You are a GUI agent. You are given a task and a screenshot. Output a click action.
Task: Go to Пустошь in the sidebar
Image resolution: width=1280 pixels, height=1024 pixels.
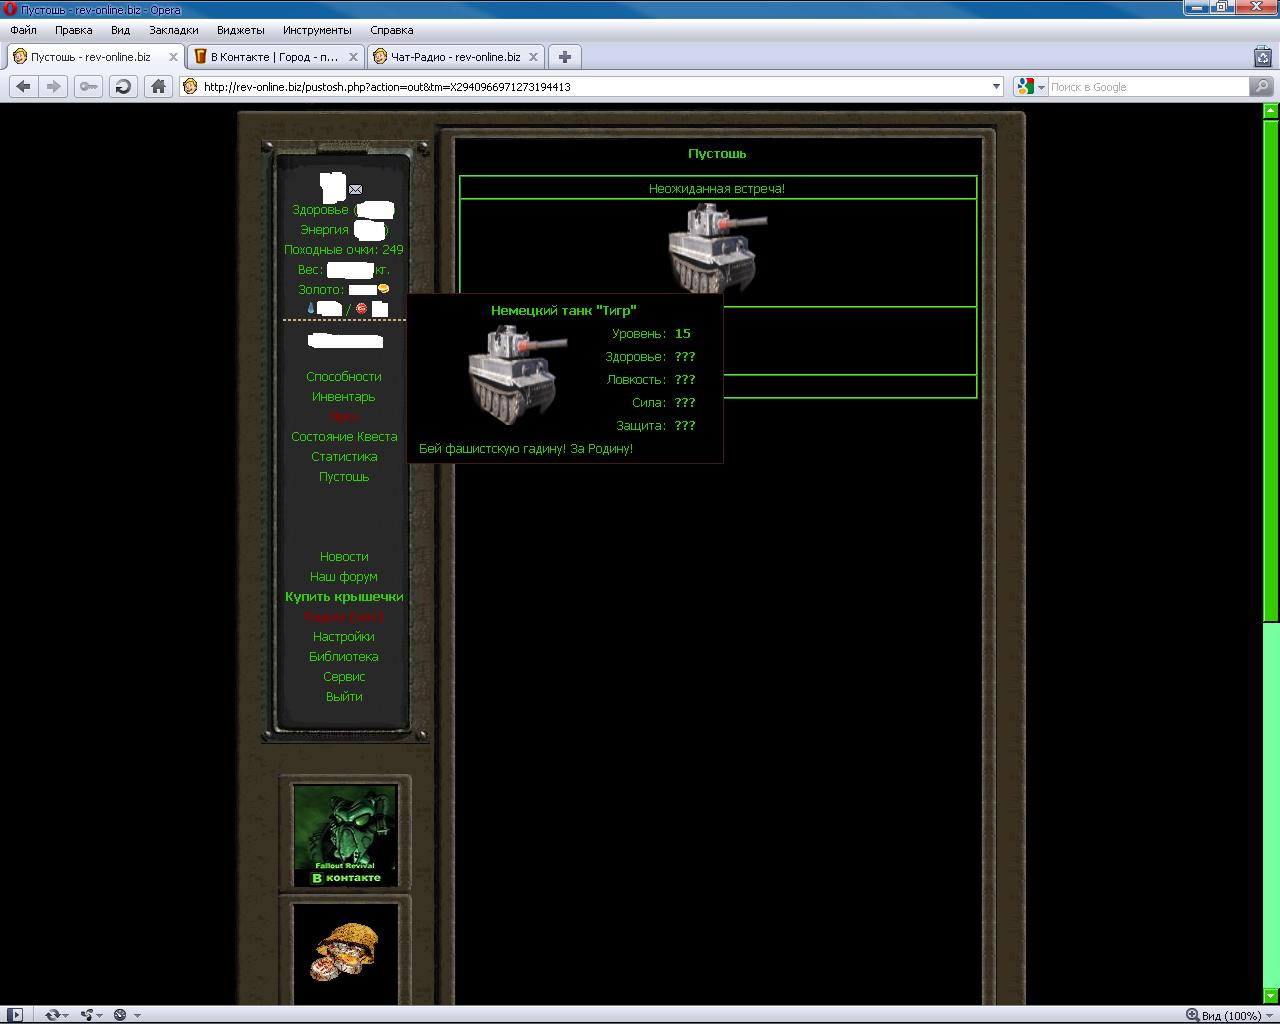tap(344, 477)
